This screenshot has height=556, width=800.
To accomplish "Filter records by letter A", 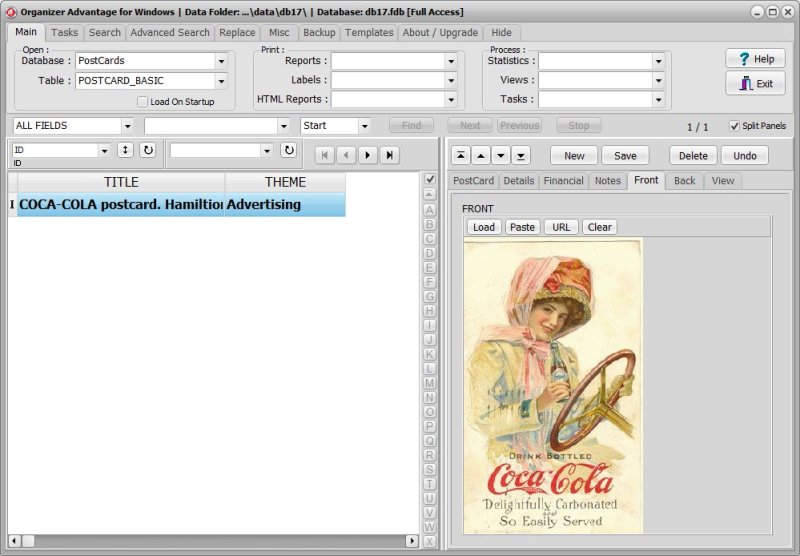I will point(430,210).
